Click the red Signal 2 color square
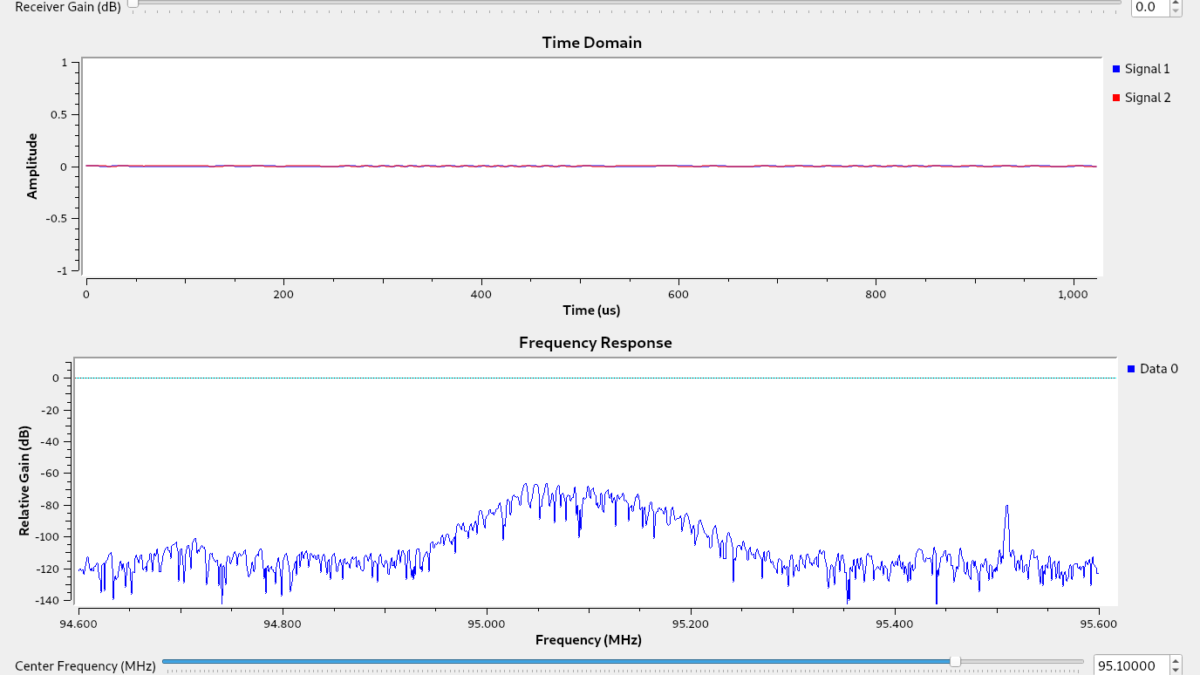This screenshot has height=675, width=1200. pyautogui.click(x=1116, y=98)
